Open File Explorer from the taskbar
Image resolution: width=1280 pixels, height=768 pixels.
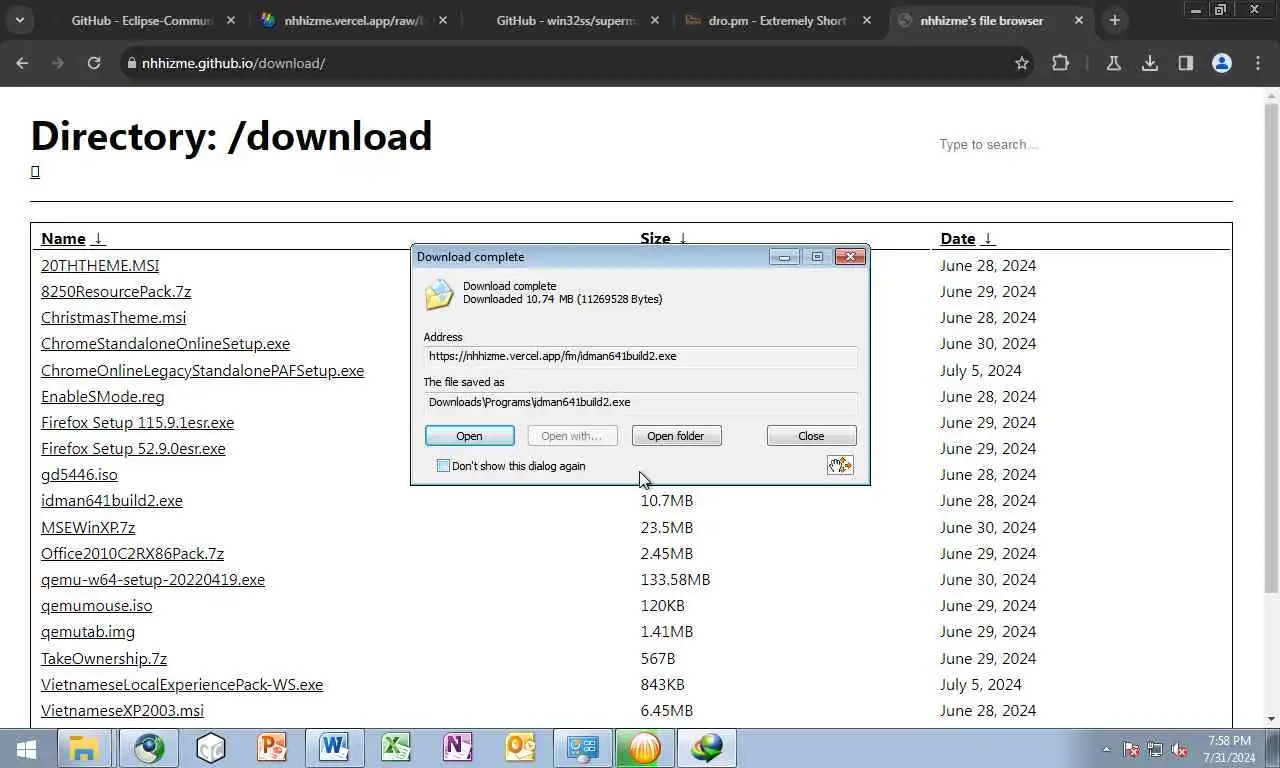[84, 748]
